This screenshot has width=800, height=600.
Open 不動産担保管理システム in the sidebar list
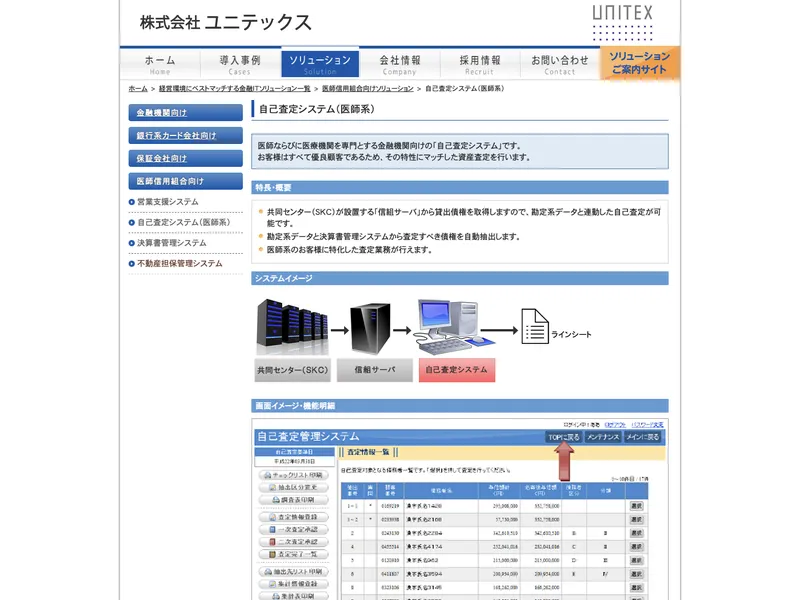[180, 264]
